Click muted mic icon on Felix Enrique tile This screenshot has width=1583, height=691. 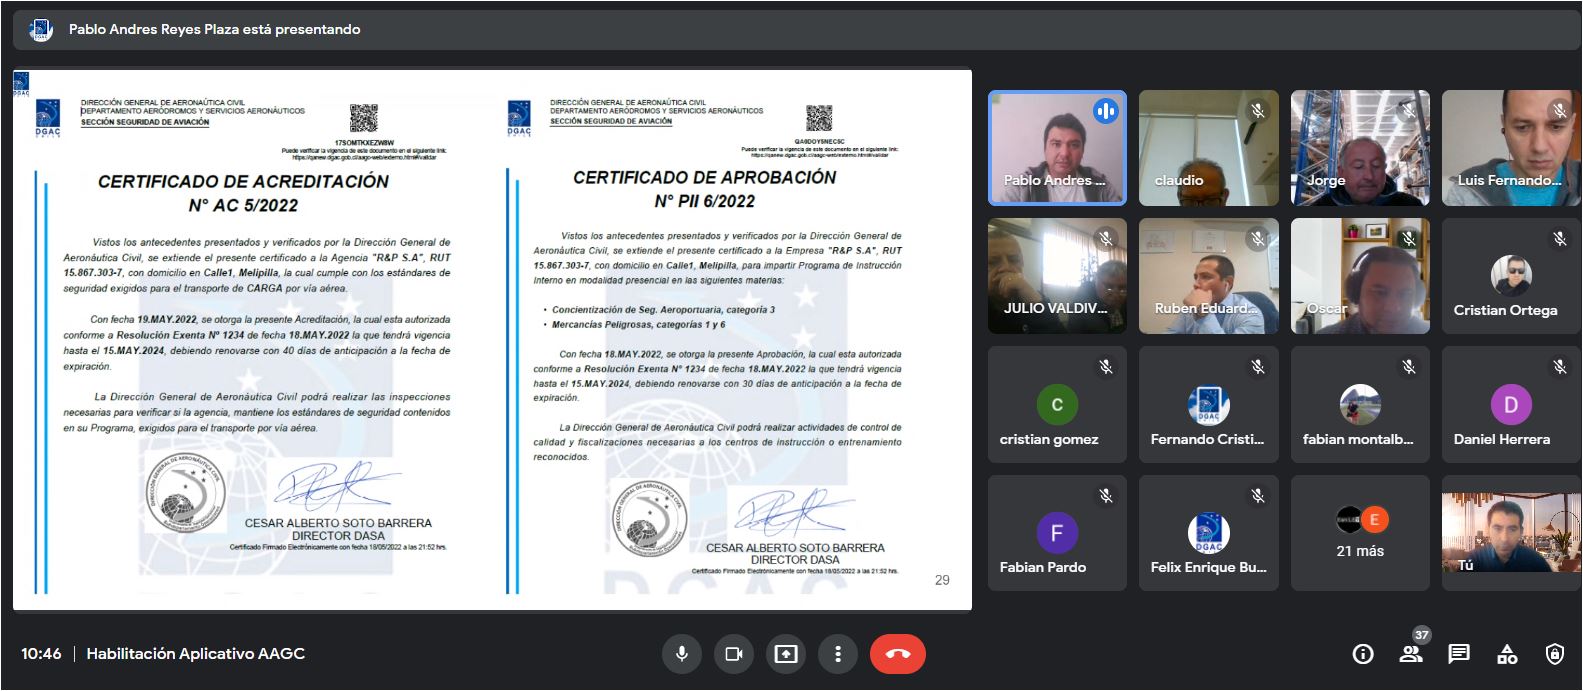tap(1258, 495)
